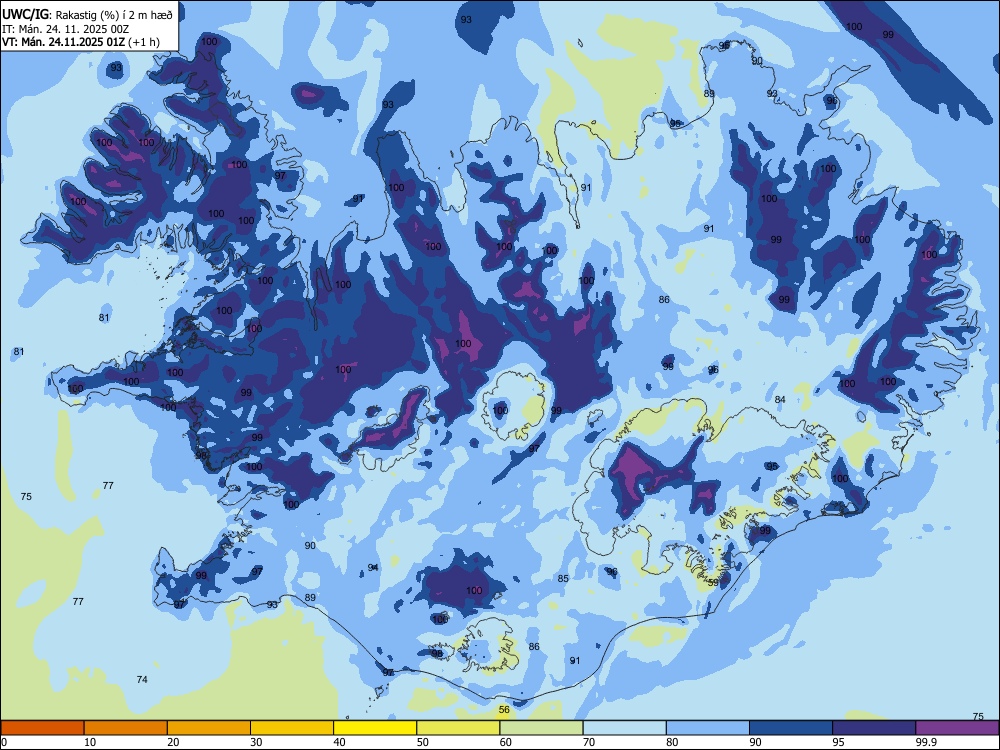
Task: Click the bright yellow 40-50 legend swatch
Action: tap(375, 728)
